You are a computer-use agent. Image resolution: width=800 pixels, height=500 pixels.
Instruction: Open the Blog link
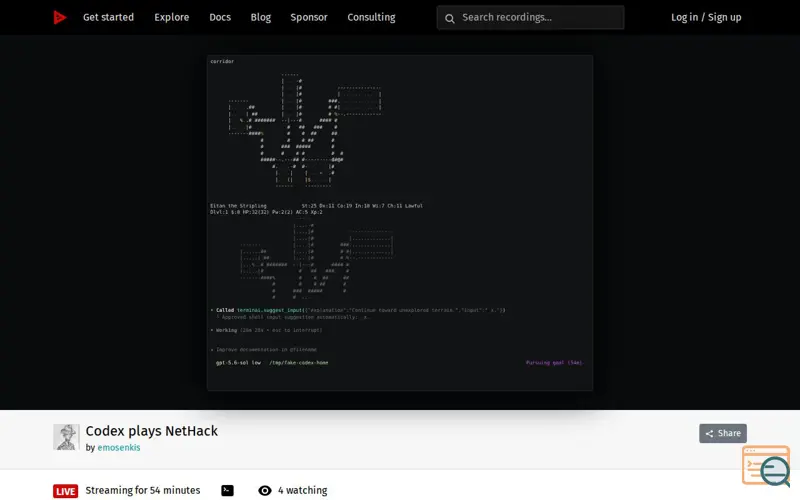pyautogui.click(x=261, y=17)
